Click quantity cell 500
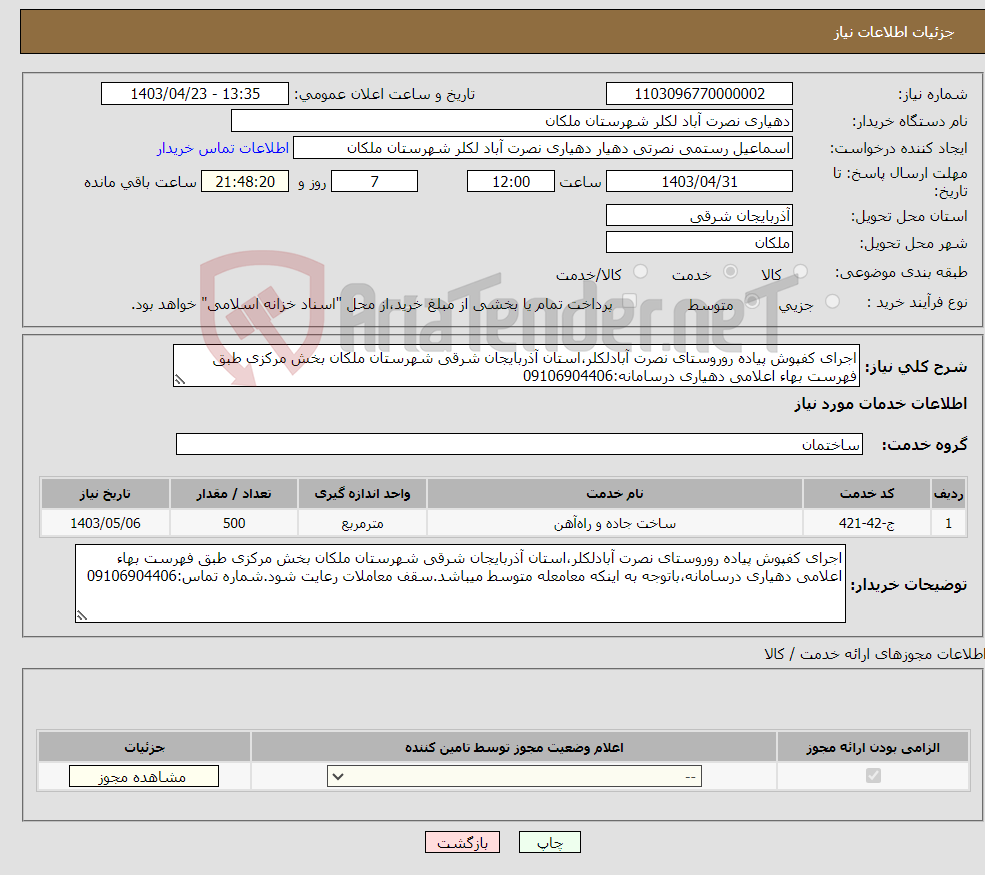This screenshot has width=985, height=875. click(234, 523)
